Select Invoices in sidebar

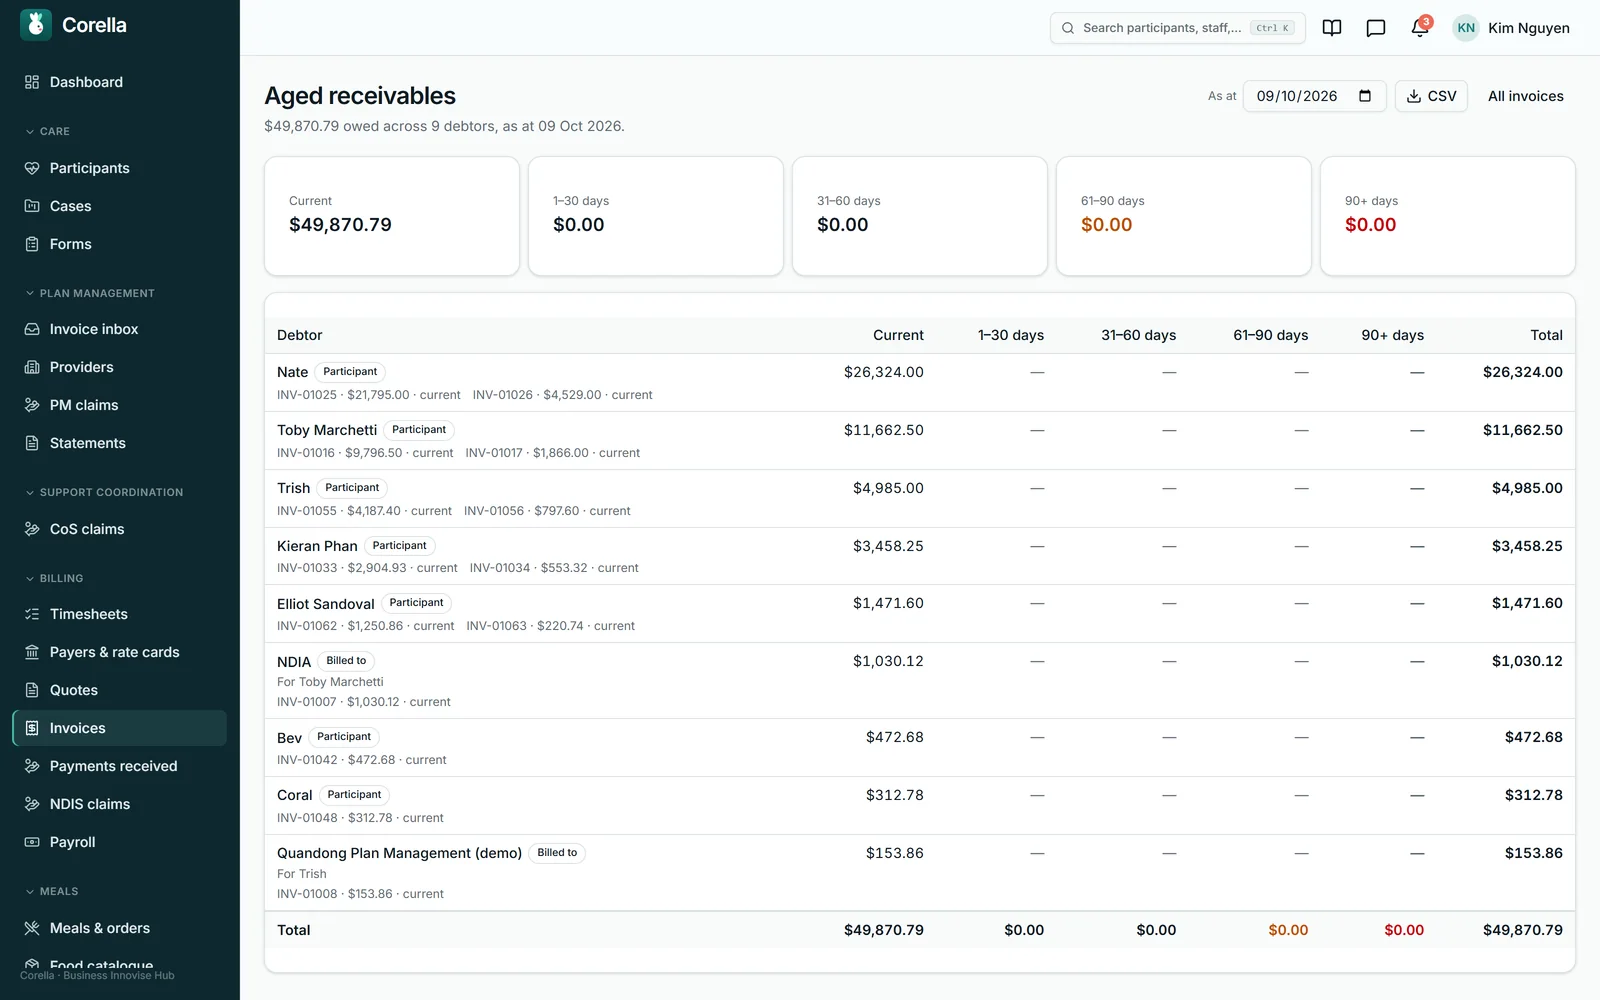(119, 728)
